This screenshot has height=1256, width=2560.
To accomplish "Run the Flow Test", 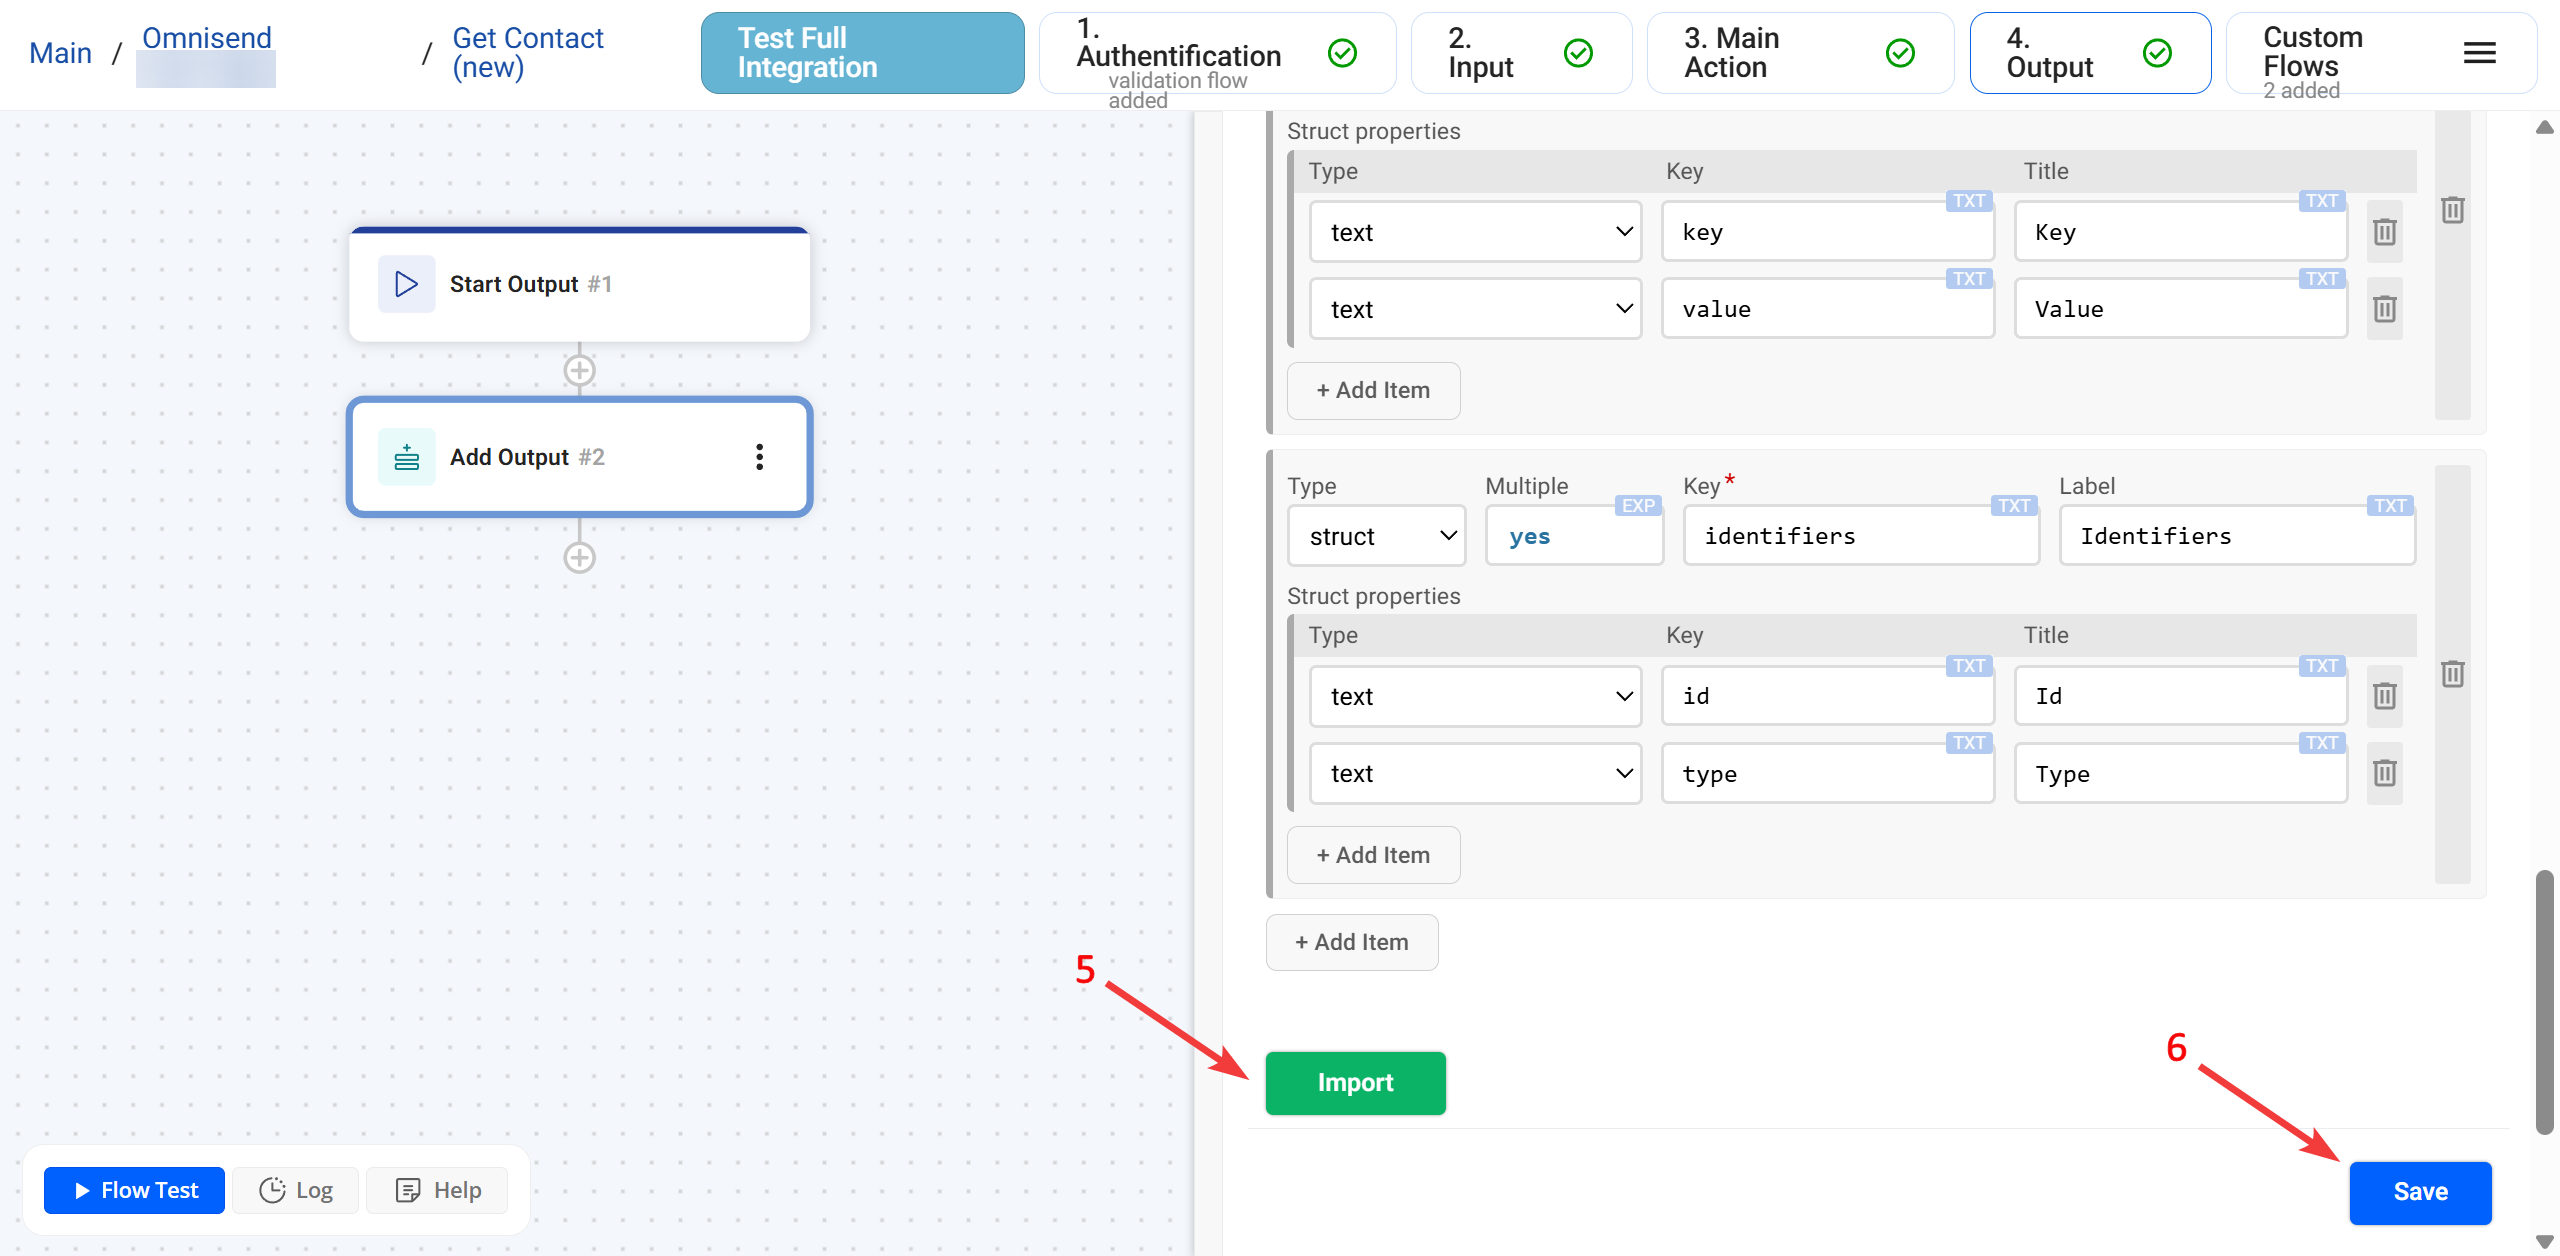I will coord(135,1190).
